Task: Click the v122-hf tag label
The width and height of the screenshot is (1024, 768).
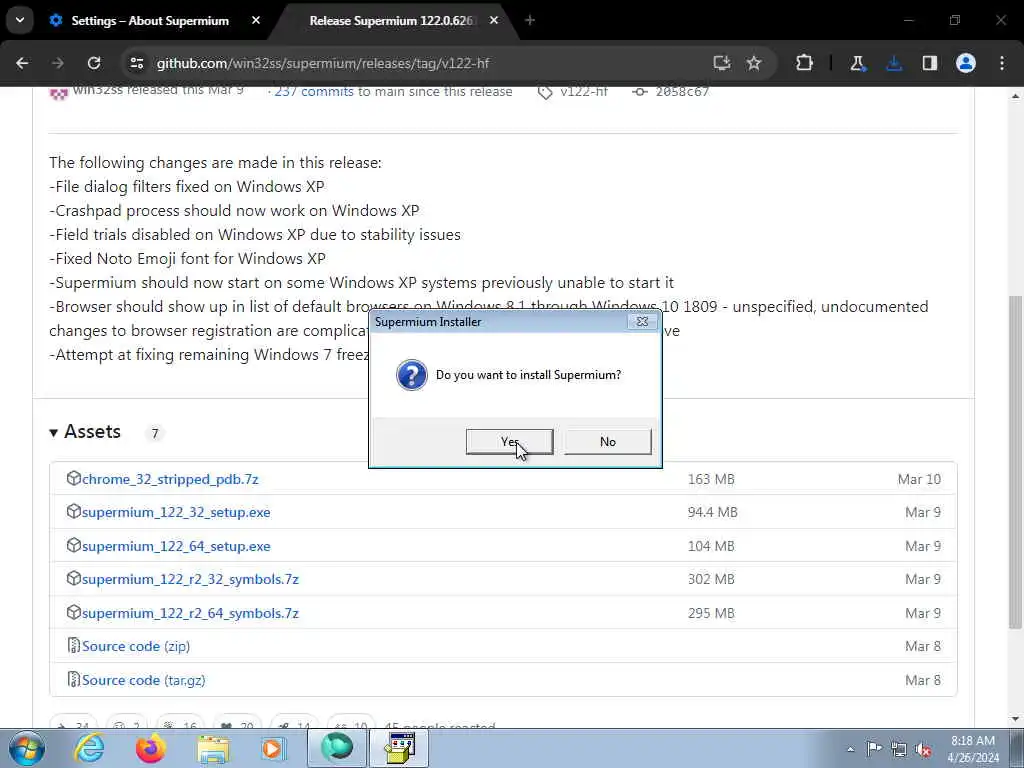Action: pyautogui.click(x=584, y=91)
